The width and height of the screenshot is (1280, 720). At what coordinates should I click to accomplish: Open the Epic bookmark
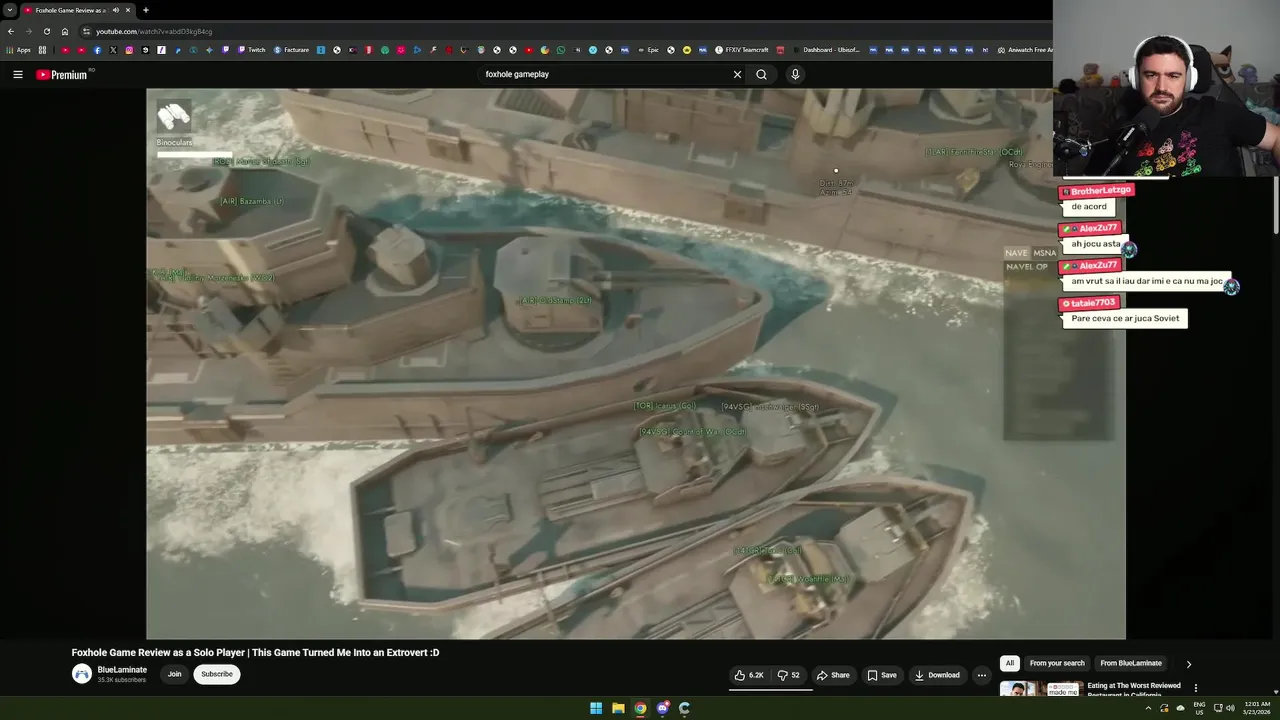tap(647, 50)
